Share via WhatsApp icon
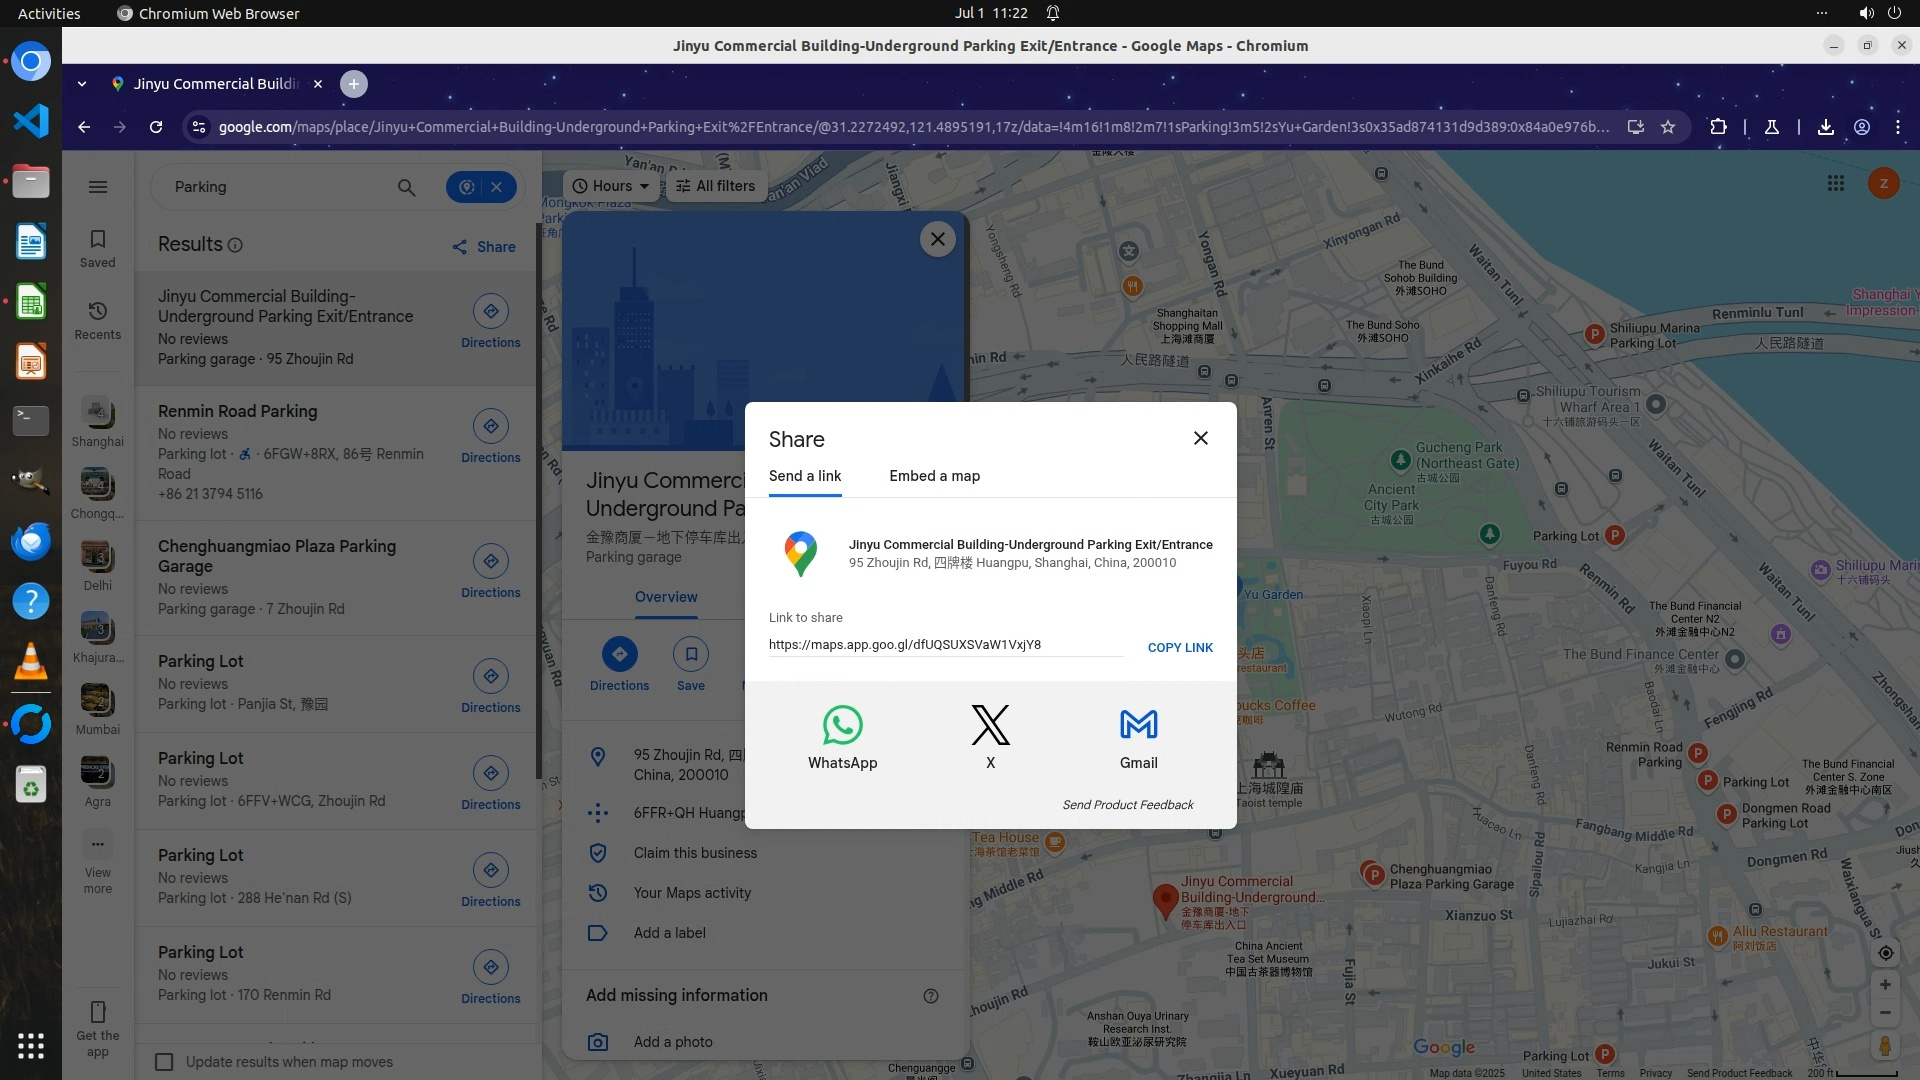This screenshot has height=1080, width=1920. click(842, 726)
